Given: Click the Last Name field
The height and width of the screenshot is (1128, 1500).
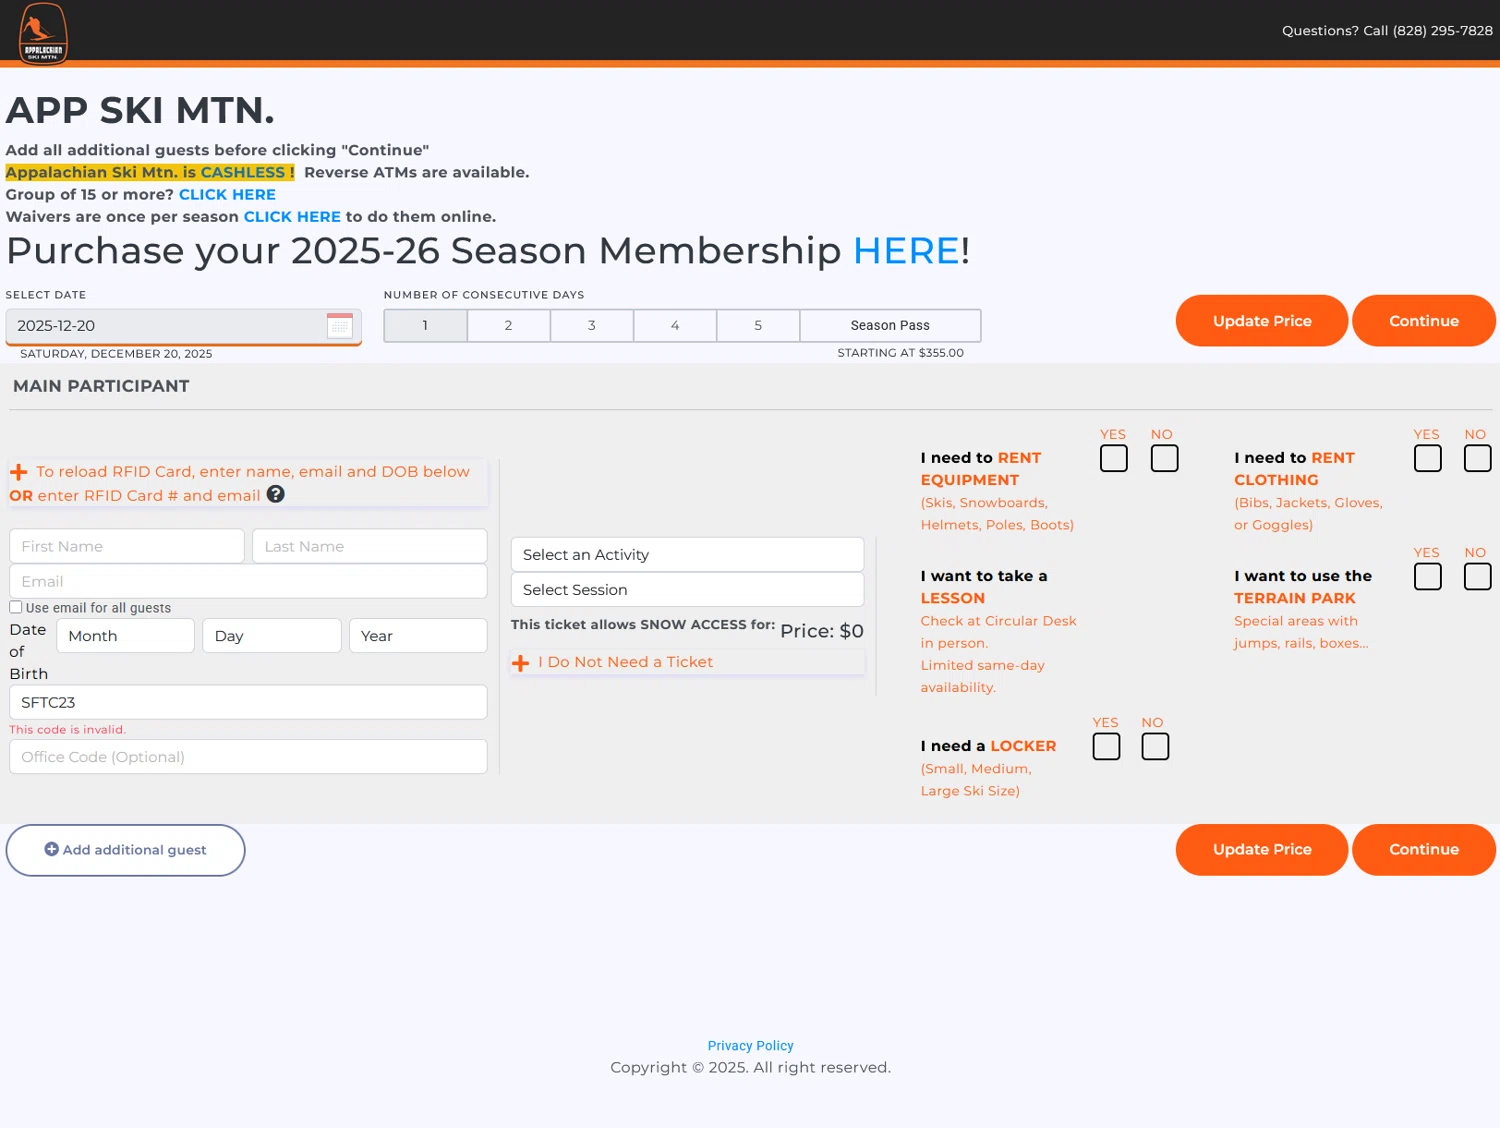Looking at the screenshot, I should tap(370, 546).
